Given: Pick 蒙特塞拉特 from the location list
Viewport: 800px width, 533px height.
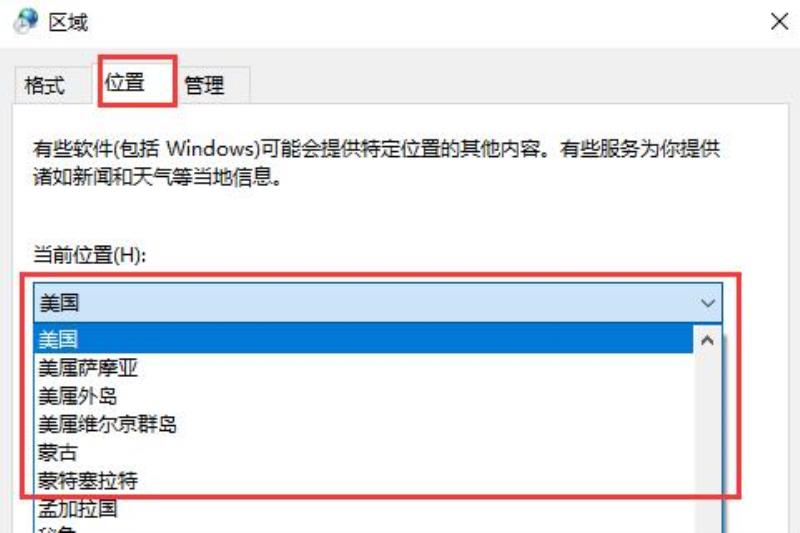Looking at the screenshot, I should (x=363, y=480).
